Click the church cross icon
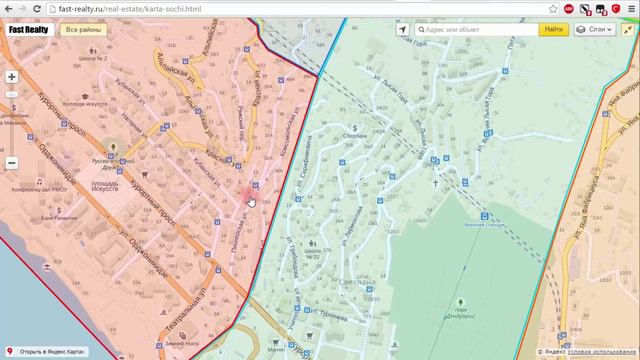Screen dimensions: 640x360 pyautogui.click(x=436, y=183)
